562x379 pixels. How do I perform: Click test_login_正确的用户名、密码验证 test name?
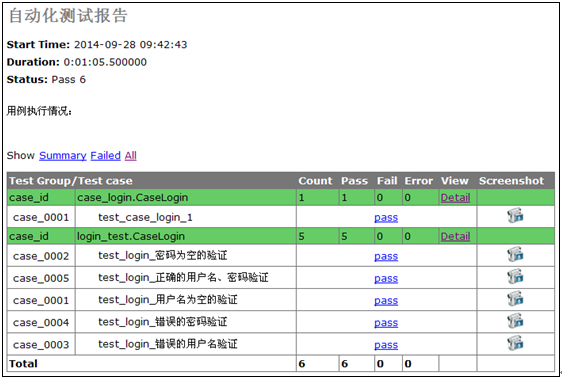[183, 278]
